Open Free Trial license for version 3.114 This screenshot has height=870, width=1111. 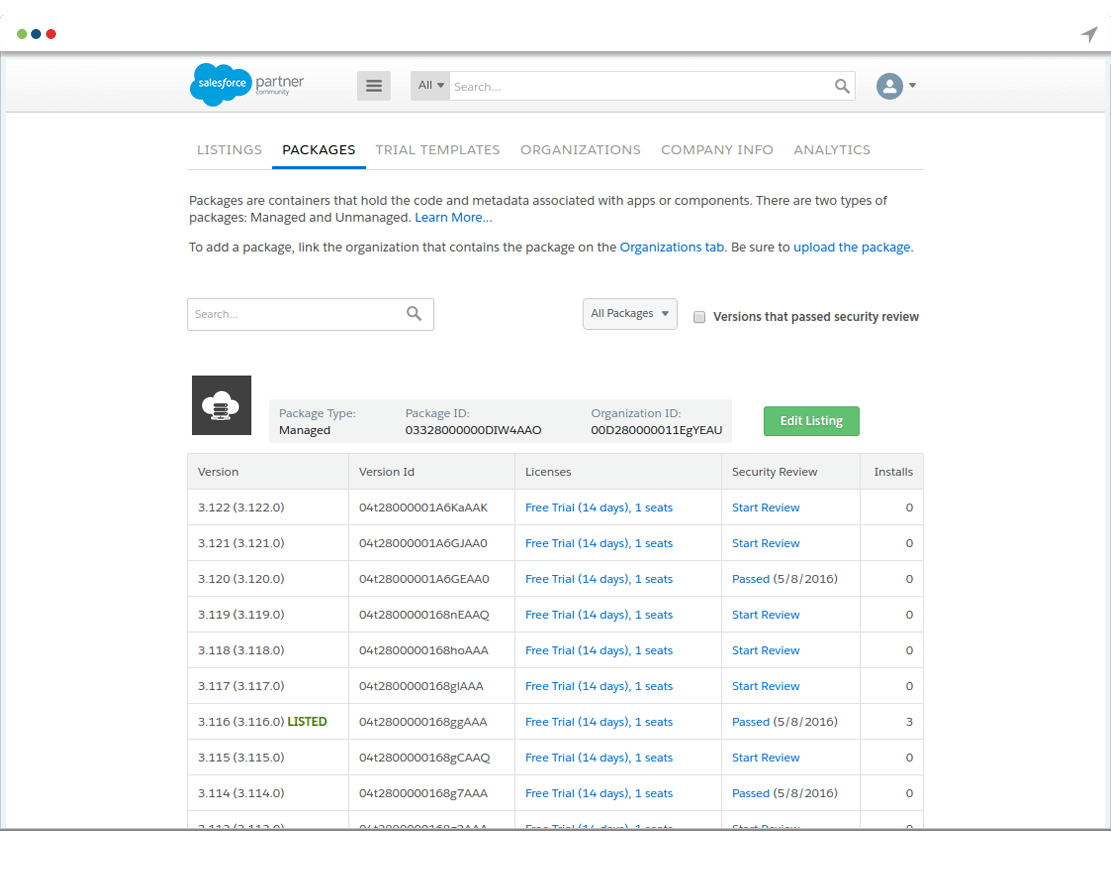point(599,793)
